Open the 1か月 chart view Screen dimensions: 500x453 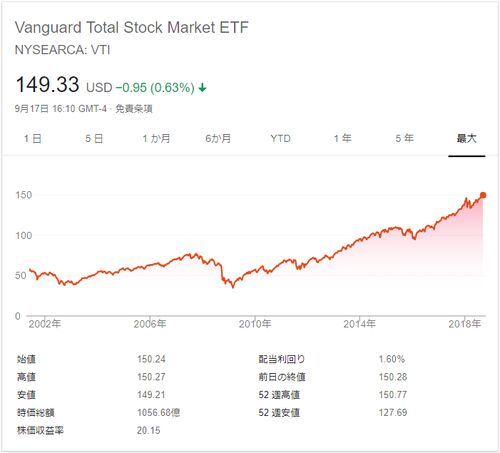156,138
